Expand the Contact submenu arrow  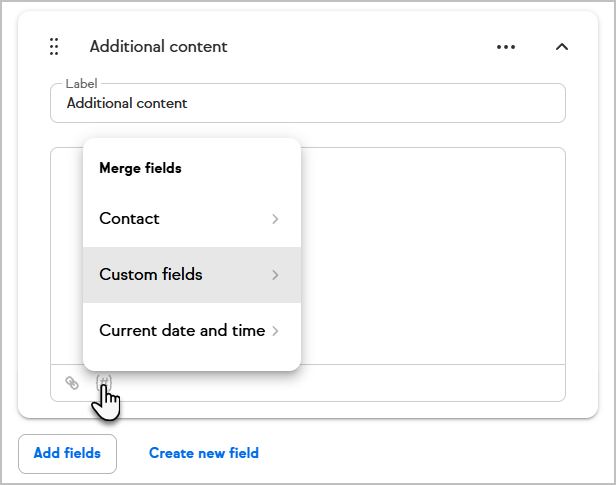click(x=275, y=219)
